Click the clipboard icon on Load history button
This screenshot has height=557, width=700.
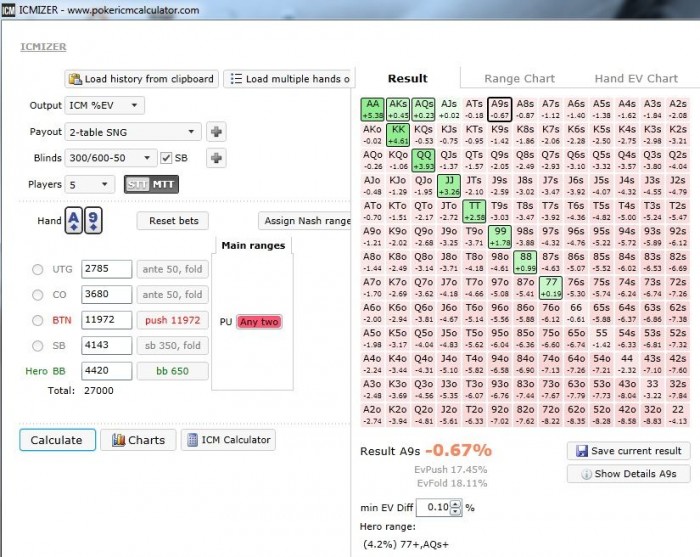[x=75, y=79]
